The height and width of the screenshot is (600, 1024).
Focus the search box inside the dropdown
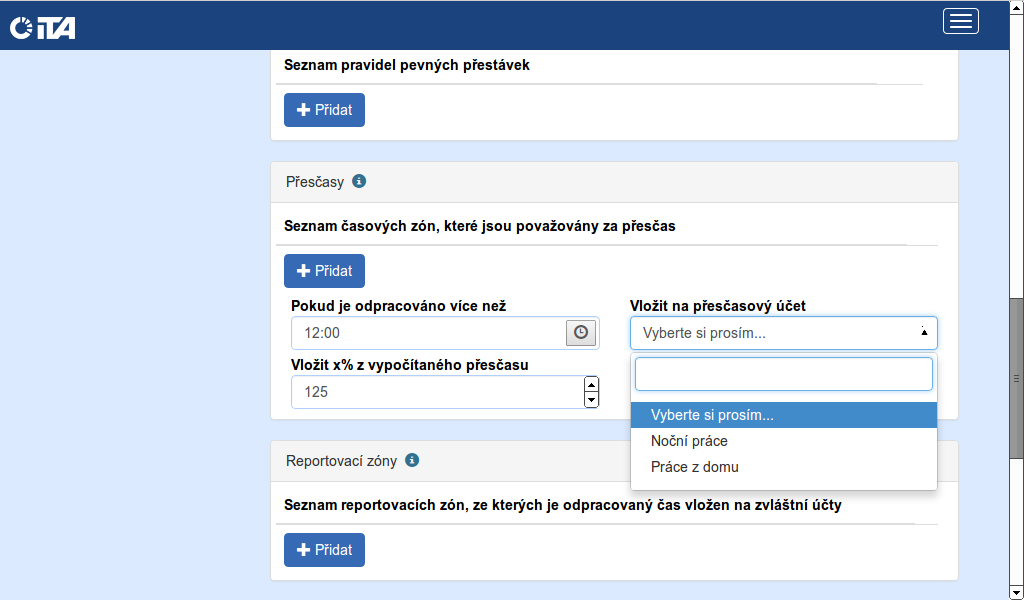(783, 374)
